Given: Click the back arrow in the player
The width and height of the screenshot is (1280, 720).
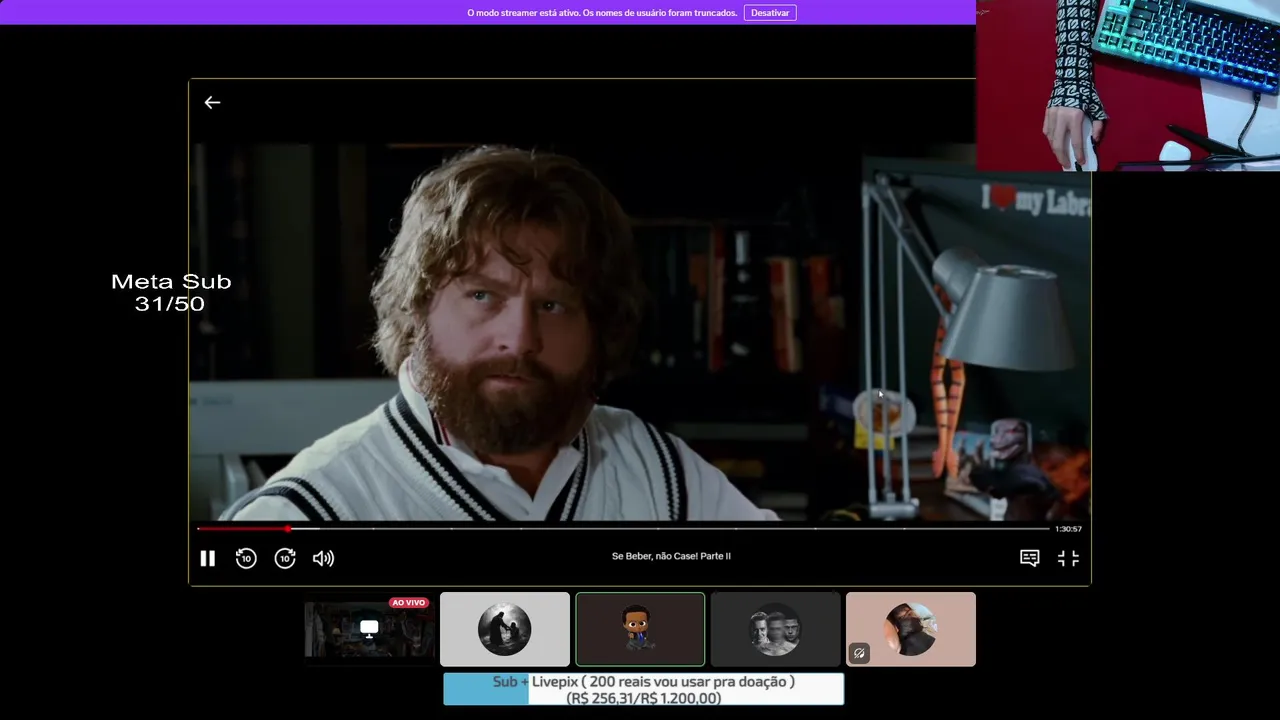Looking at the screenshot, I should (x=212, y=102).
